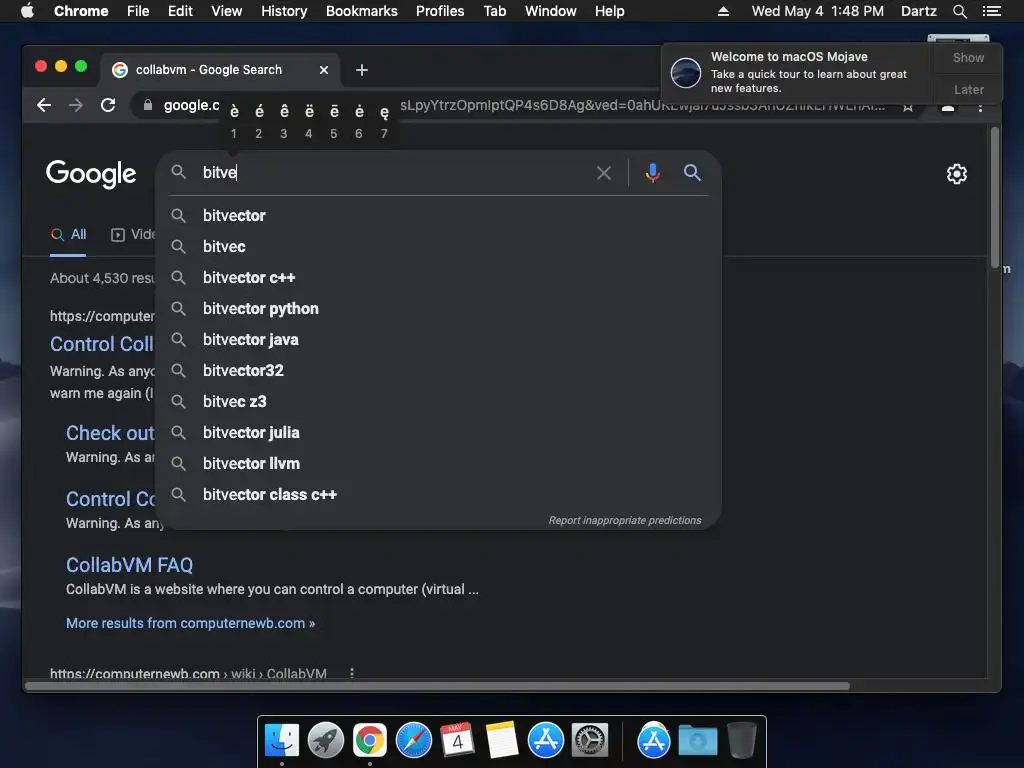Open options dots beside CollabVM wiki result
The height and width of the screenshot is (768, 1024).
(352, 673)
